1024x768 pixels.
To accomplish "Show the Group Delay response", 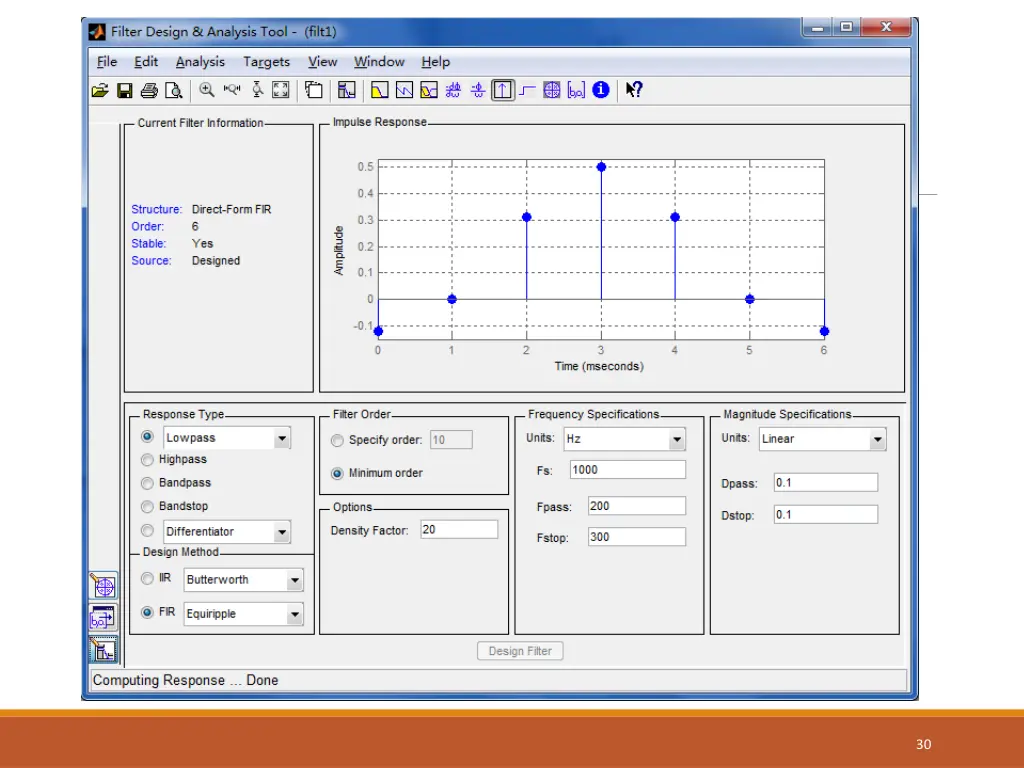I will pos(453,90).
